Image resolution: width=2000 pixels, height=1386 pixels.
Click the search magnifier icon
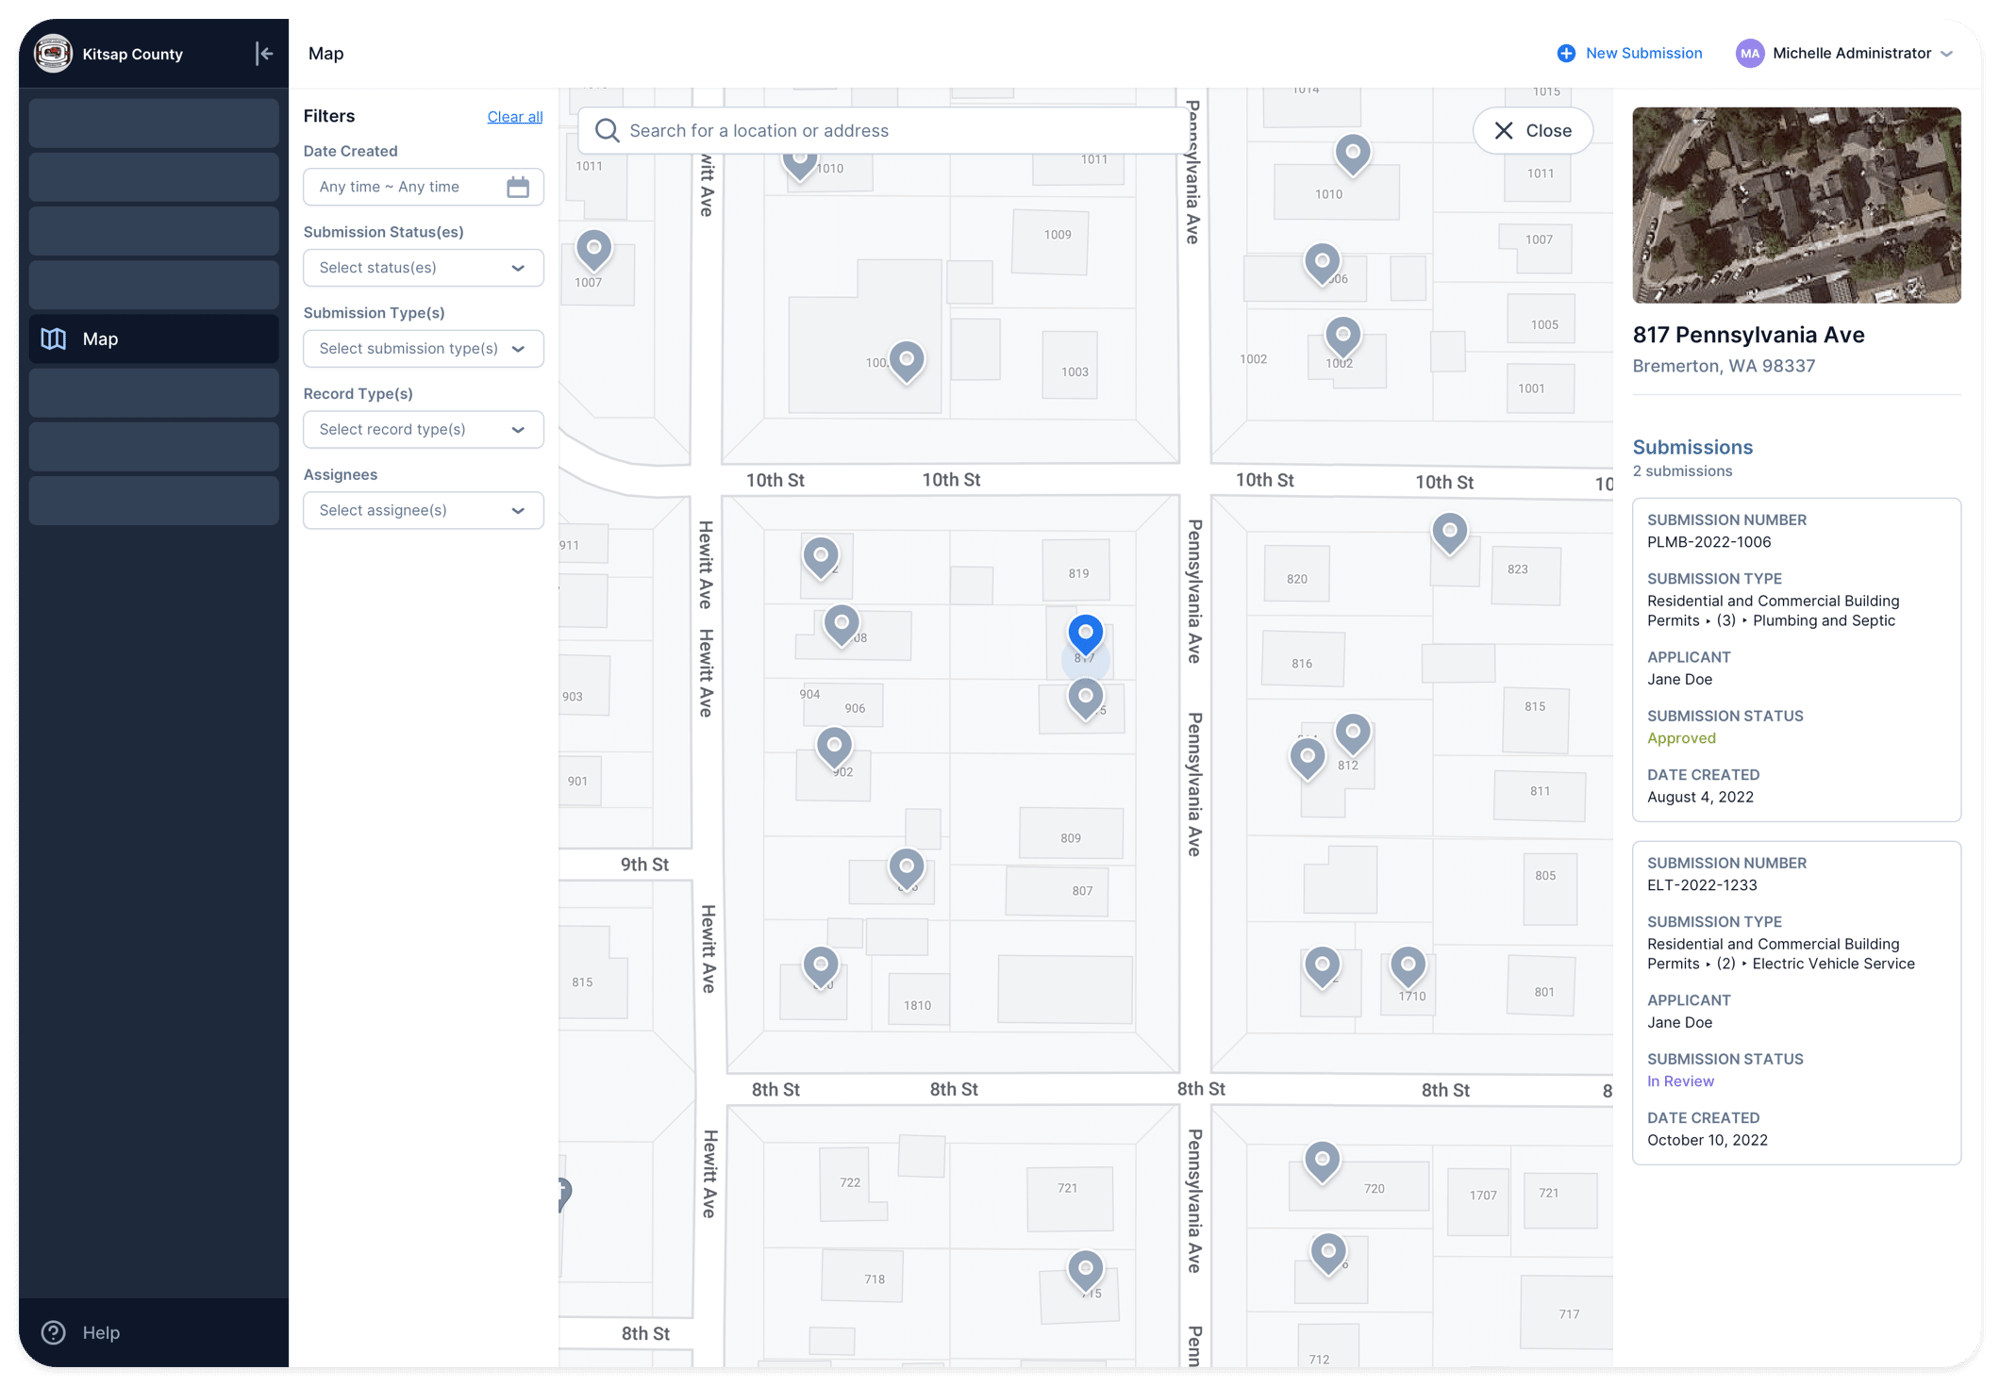point(606,130)
